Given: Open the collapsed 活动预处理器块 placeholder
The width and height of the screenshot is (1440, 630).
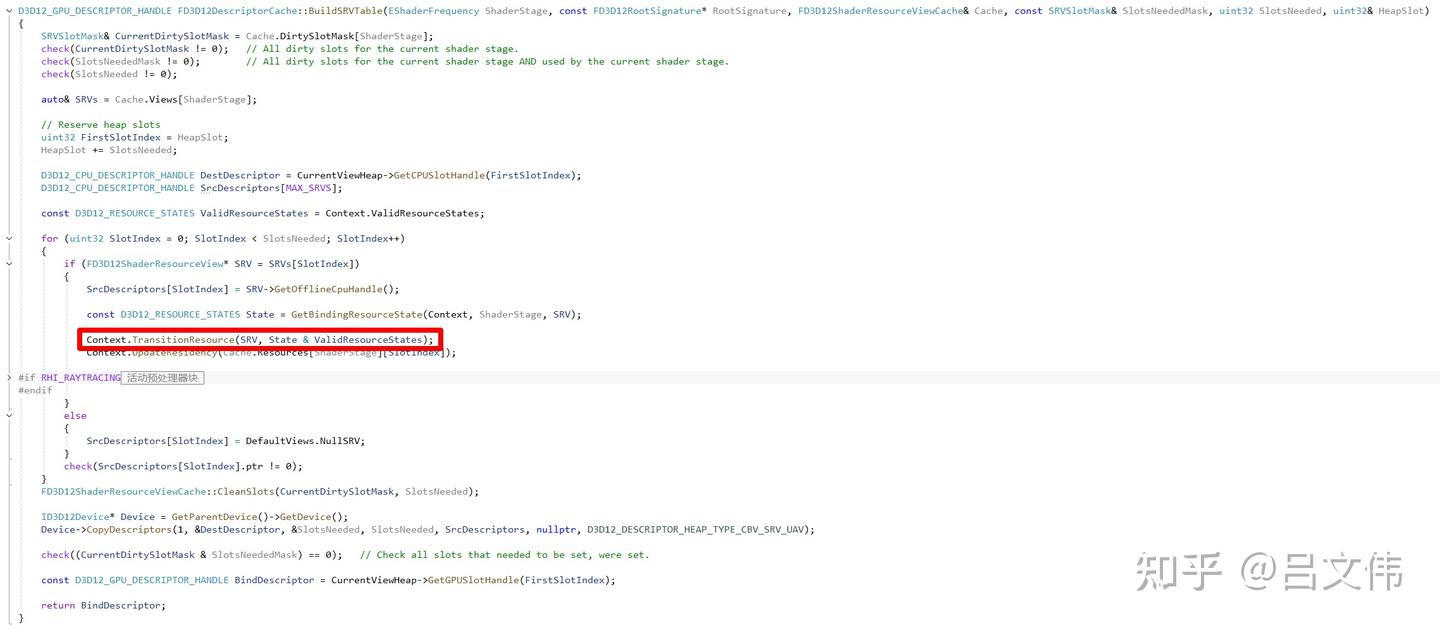Looking at the screenshot, I should (x=162, y=378).
